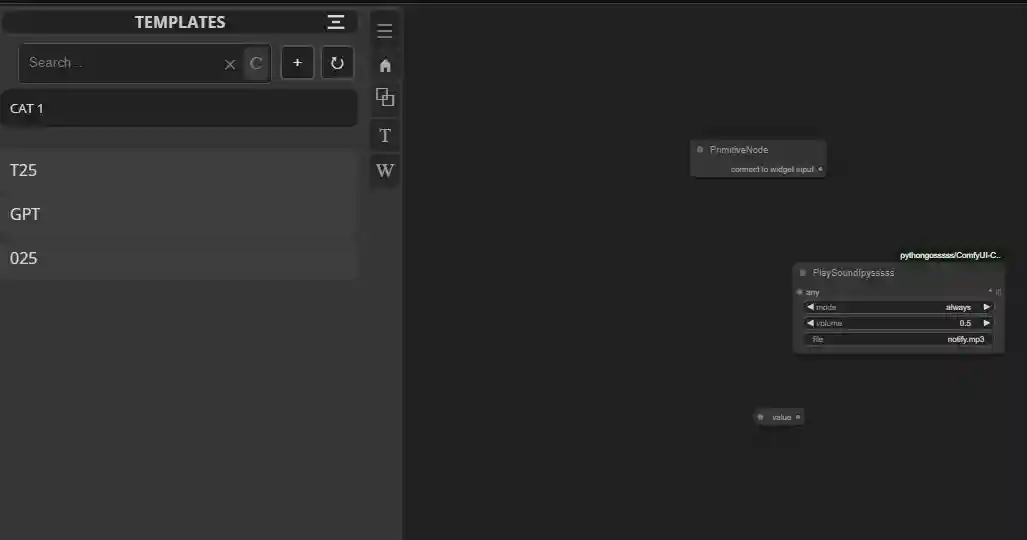Click the 'any' input slot on PlaySound node

[799, 292]
